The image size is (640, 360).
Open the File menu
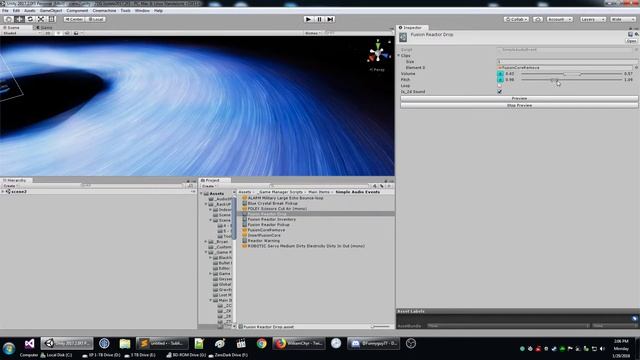pyautogui.click(x=5, y=11)
